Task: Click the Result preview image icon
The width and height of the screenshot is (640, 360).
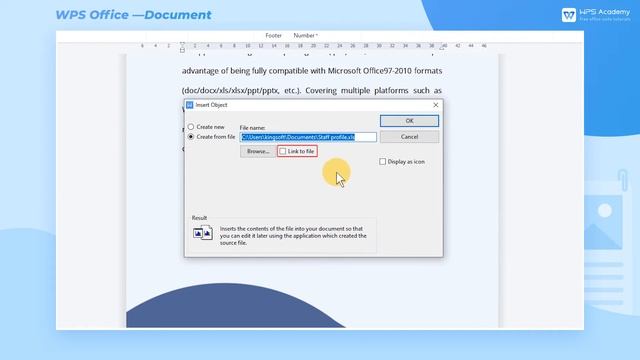Action: pos(203,233)
